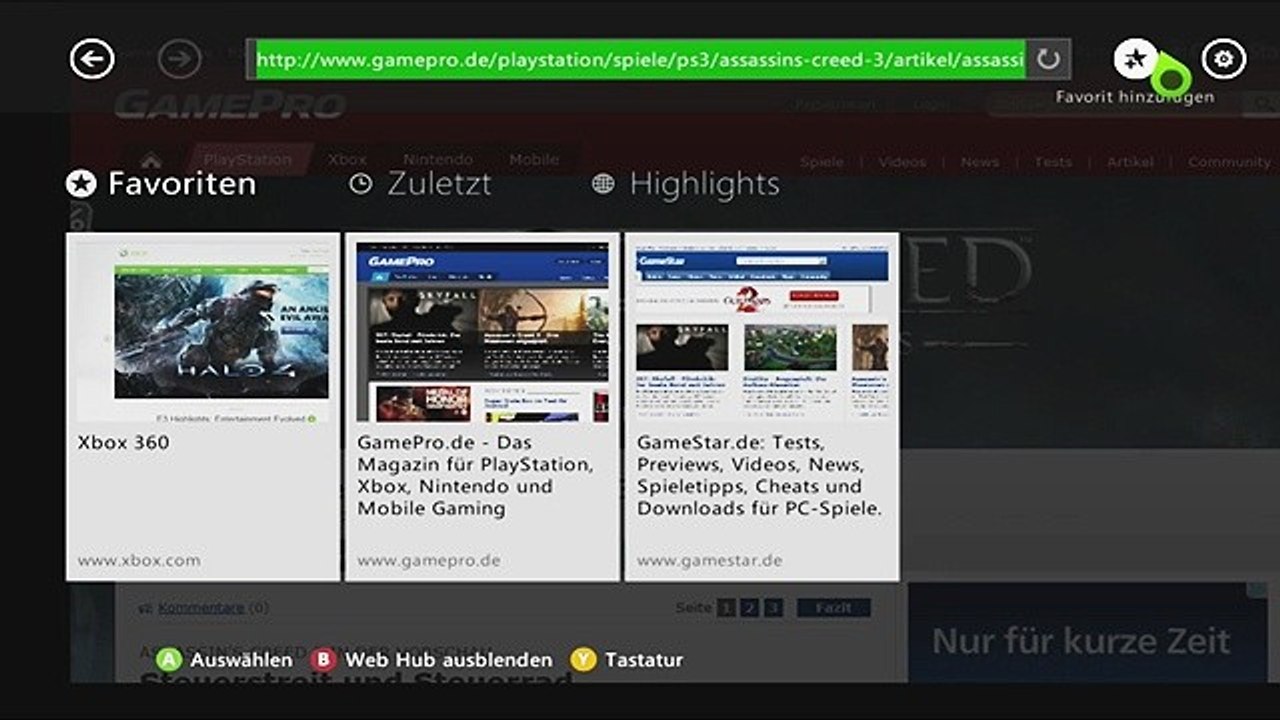Click the www.gamepro.de address text
Viewport: 1280px width, 720px height.
pyautogui.click(x=428, y=561)
